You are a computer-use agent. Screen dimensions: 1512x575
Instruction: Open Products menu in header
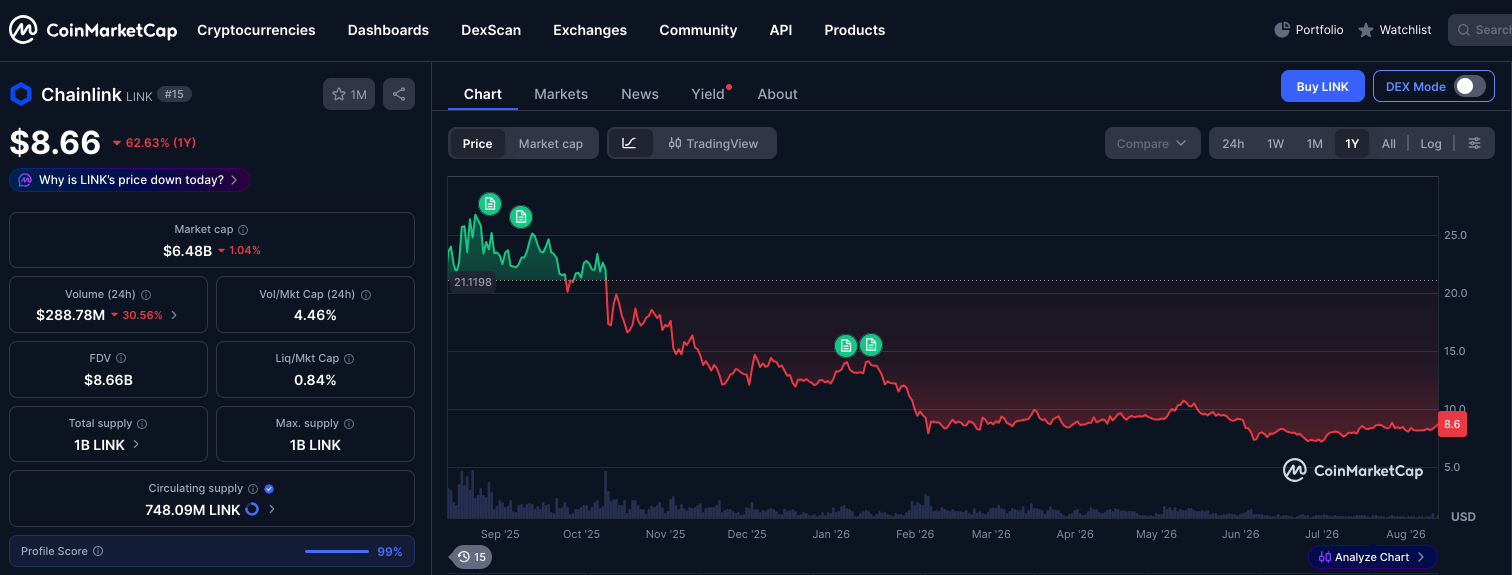(x=854, y=30)
